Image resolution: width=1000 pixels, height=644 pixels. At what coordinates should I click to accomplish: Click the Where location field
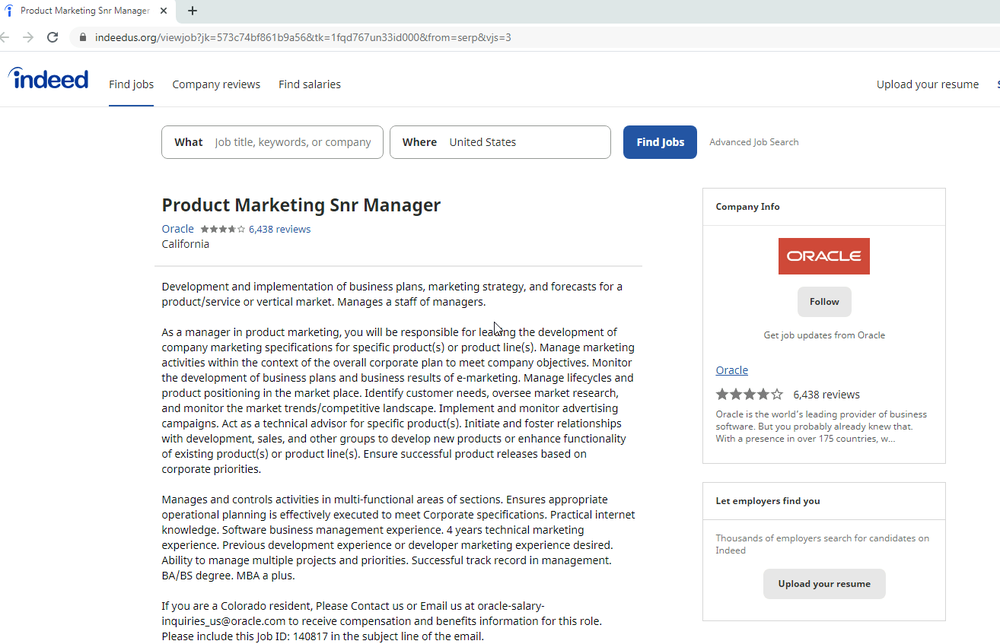coord(525,142)
